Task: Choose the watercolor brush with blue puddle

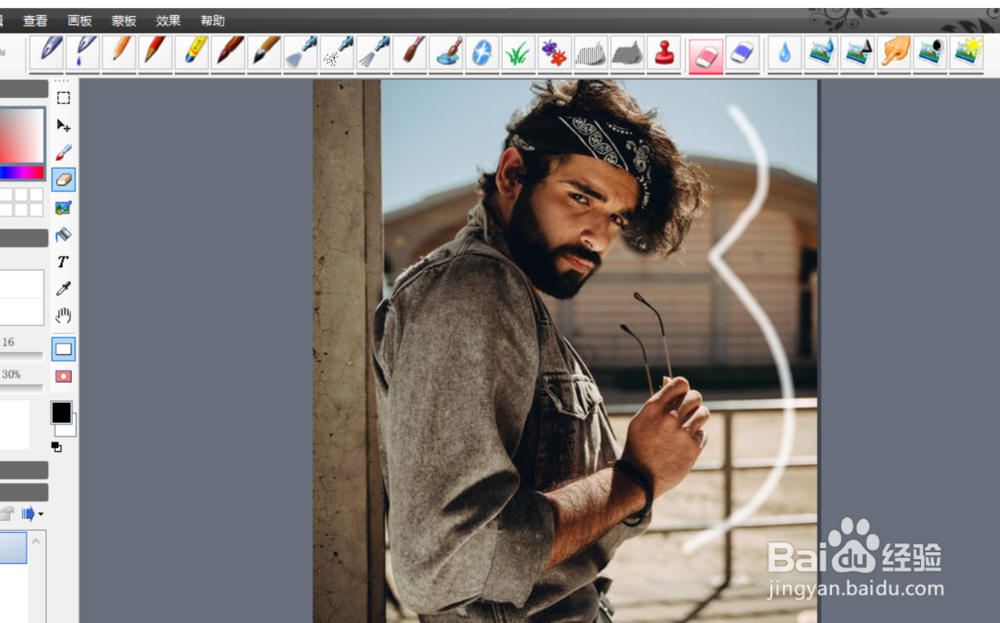Action: pos(446,54)
